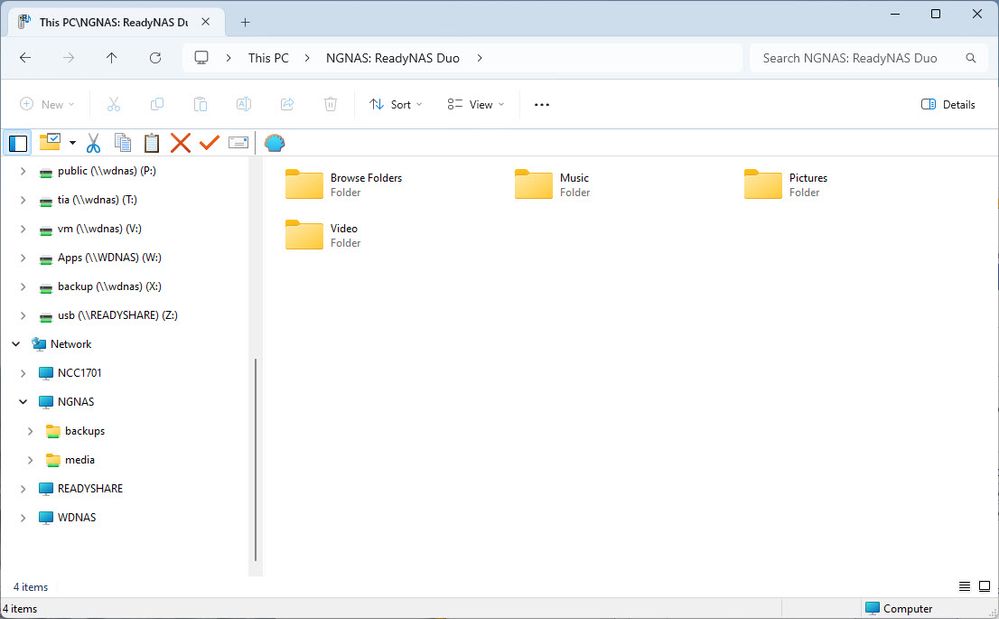Collapse the NGNAS tree node
Image resolution: width=999 pixels, height=619 pixels.
23,402
